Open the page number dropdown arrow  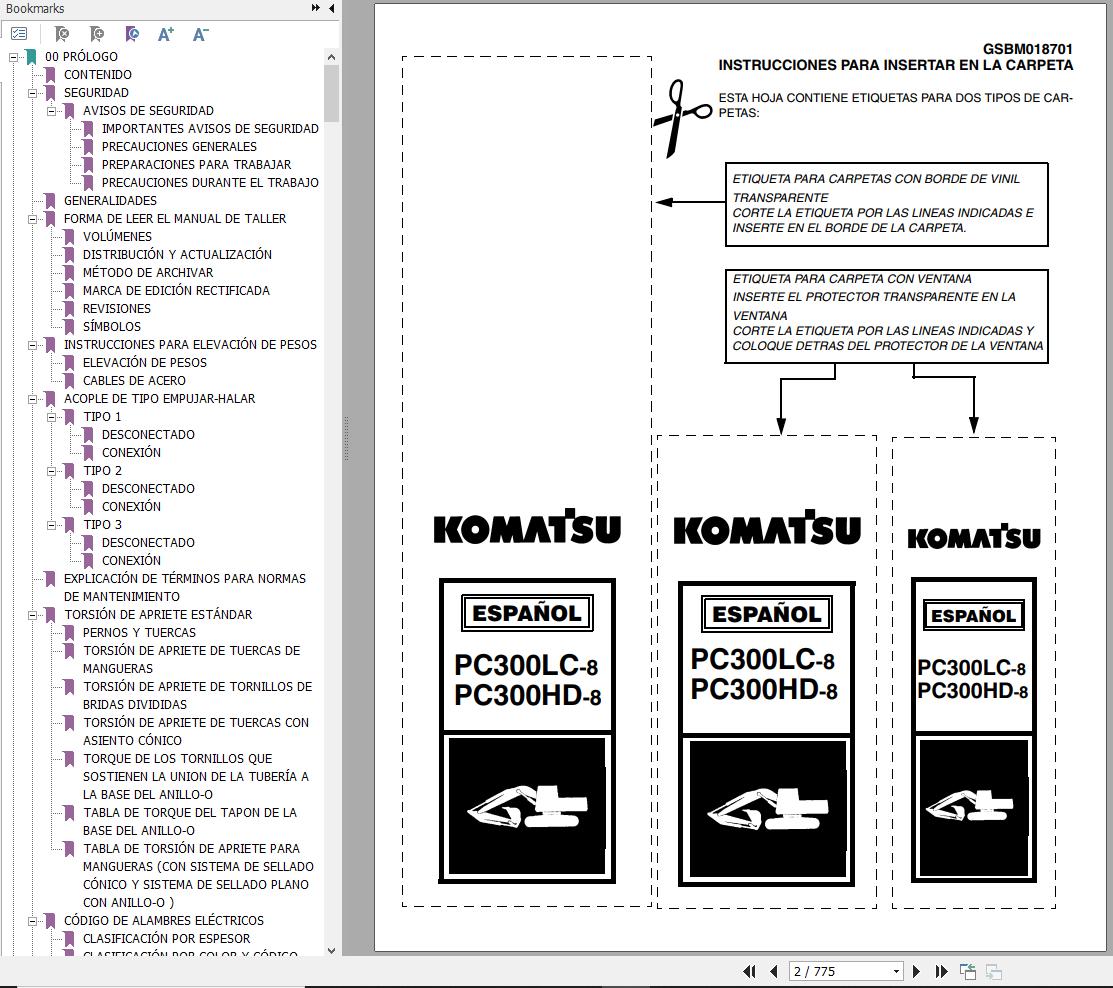pyautogui.click(x=897, y=971)
